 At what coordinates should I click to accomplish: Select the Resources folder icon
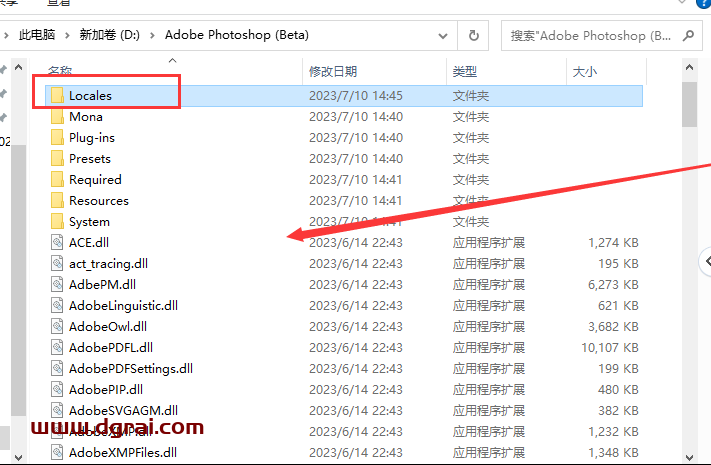57,201
